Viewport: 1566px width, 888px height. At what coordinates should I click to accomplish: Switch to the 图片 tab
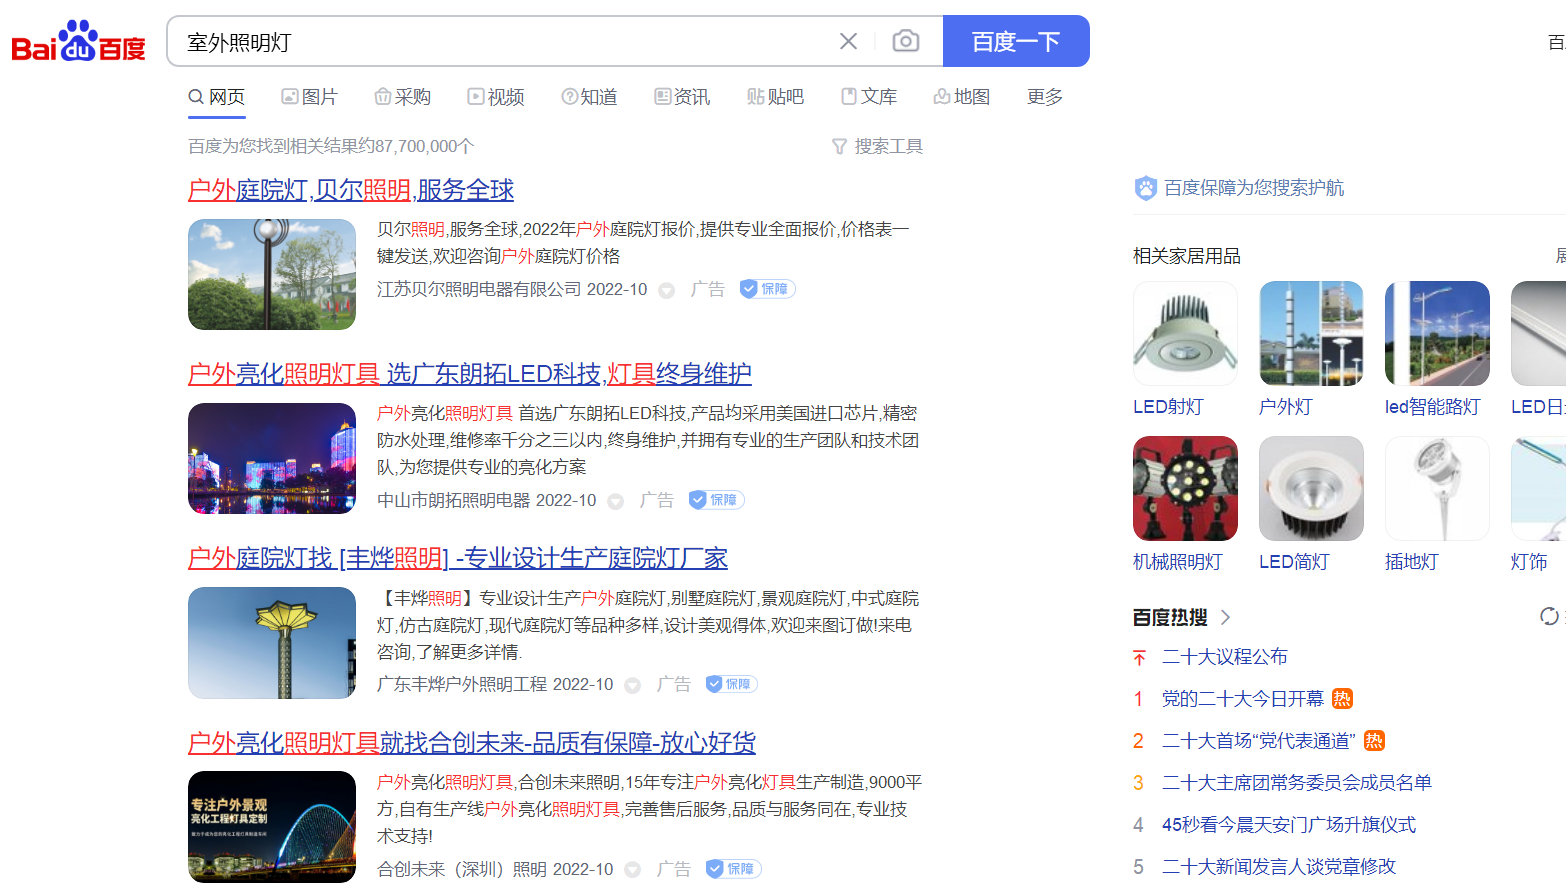[309, 97]
